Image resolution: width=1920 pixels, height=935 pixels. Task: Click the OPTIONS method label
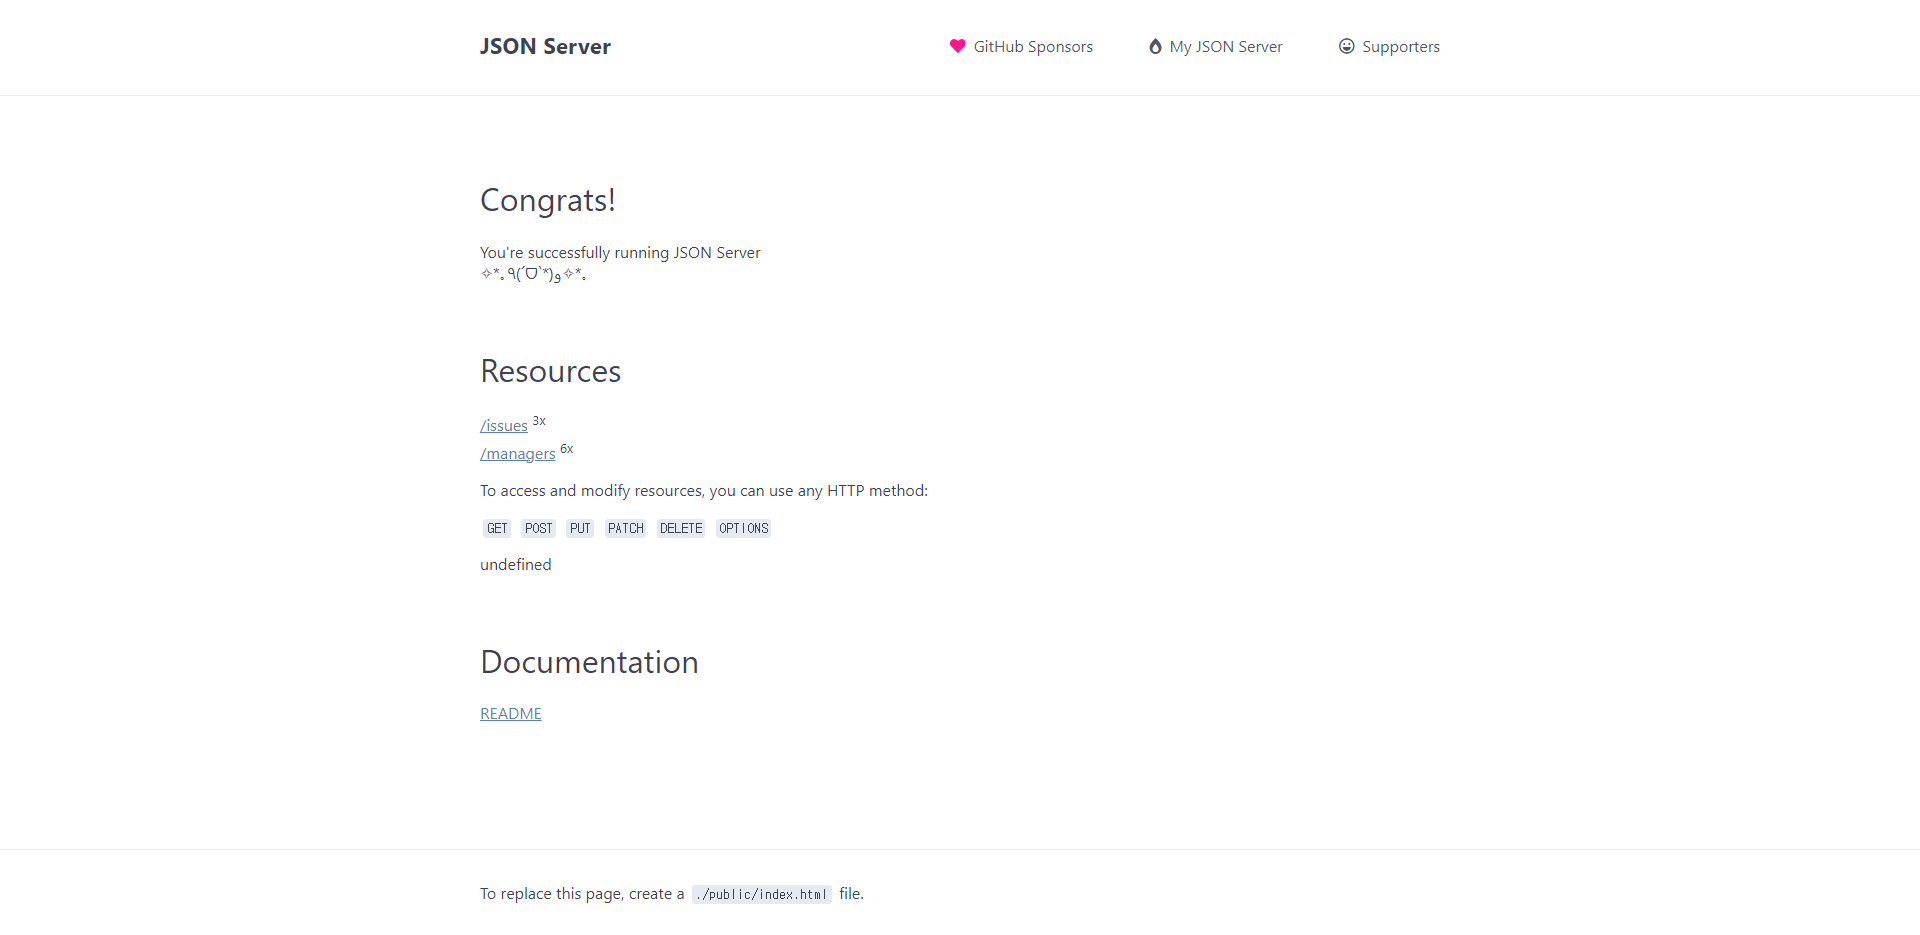pyautogui.click(x=743, y=528)
